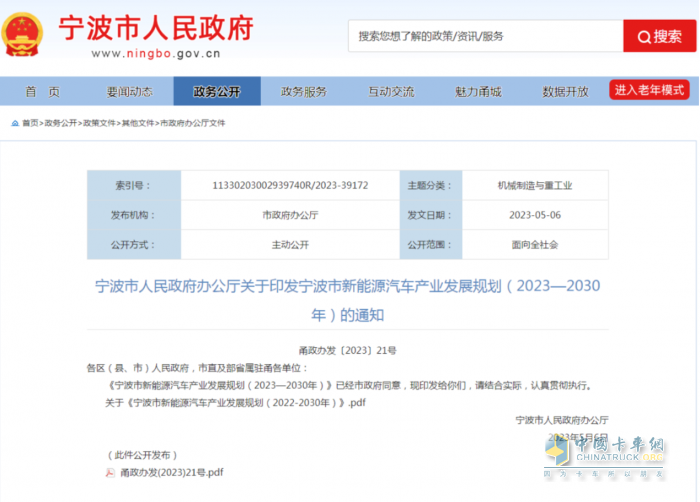
Task: Go to the 政务服务 menu
Action: point(304,91)
